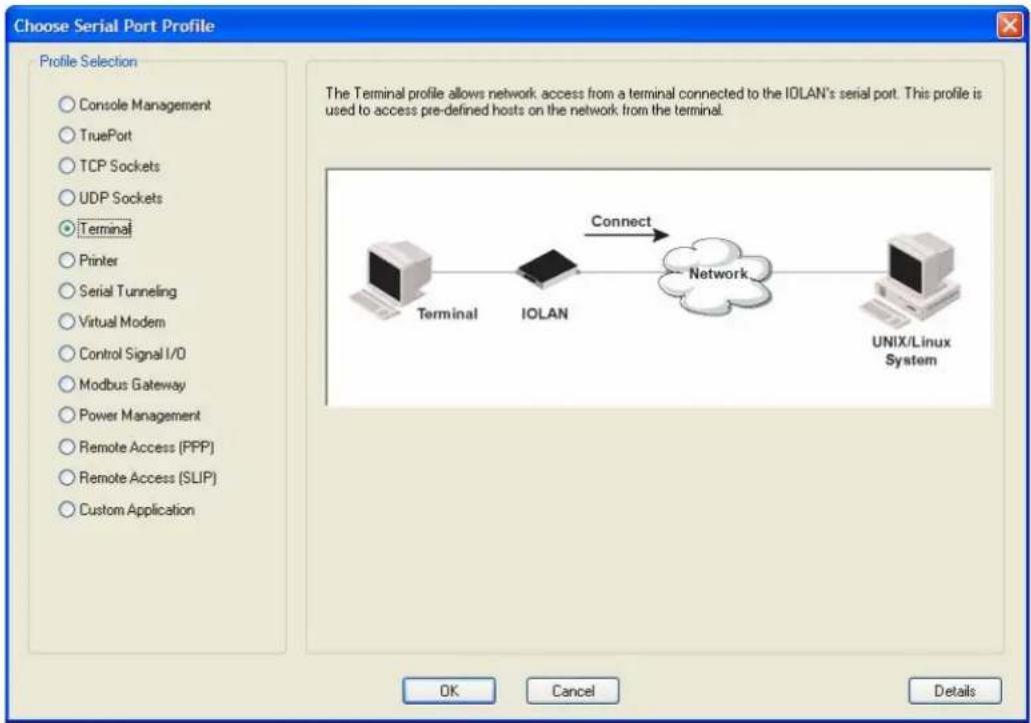Click the UNIX/Linux System computer icon
This screenshot has height=723, width=1031.
911,279
